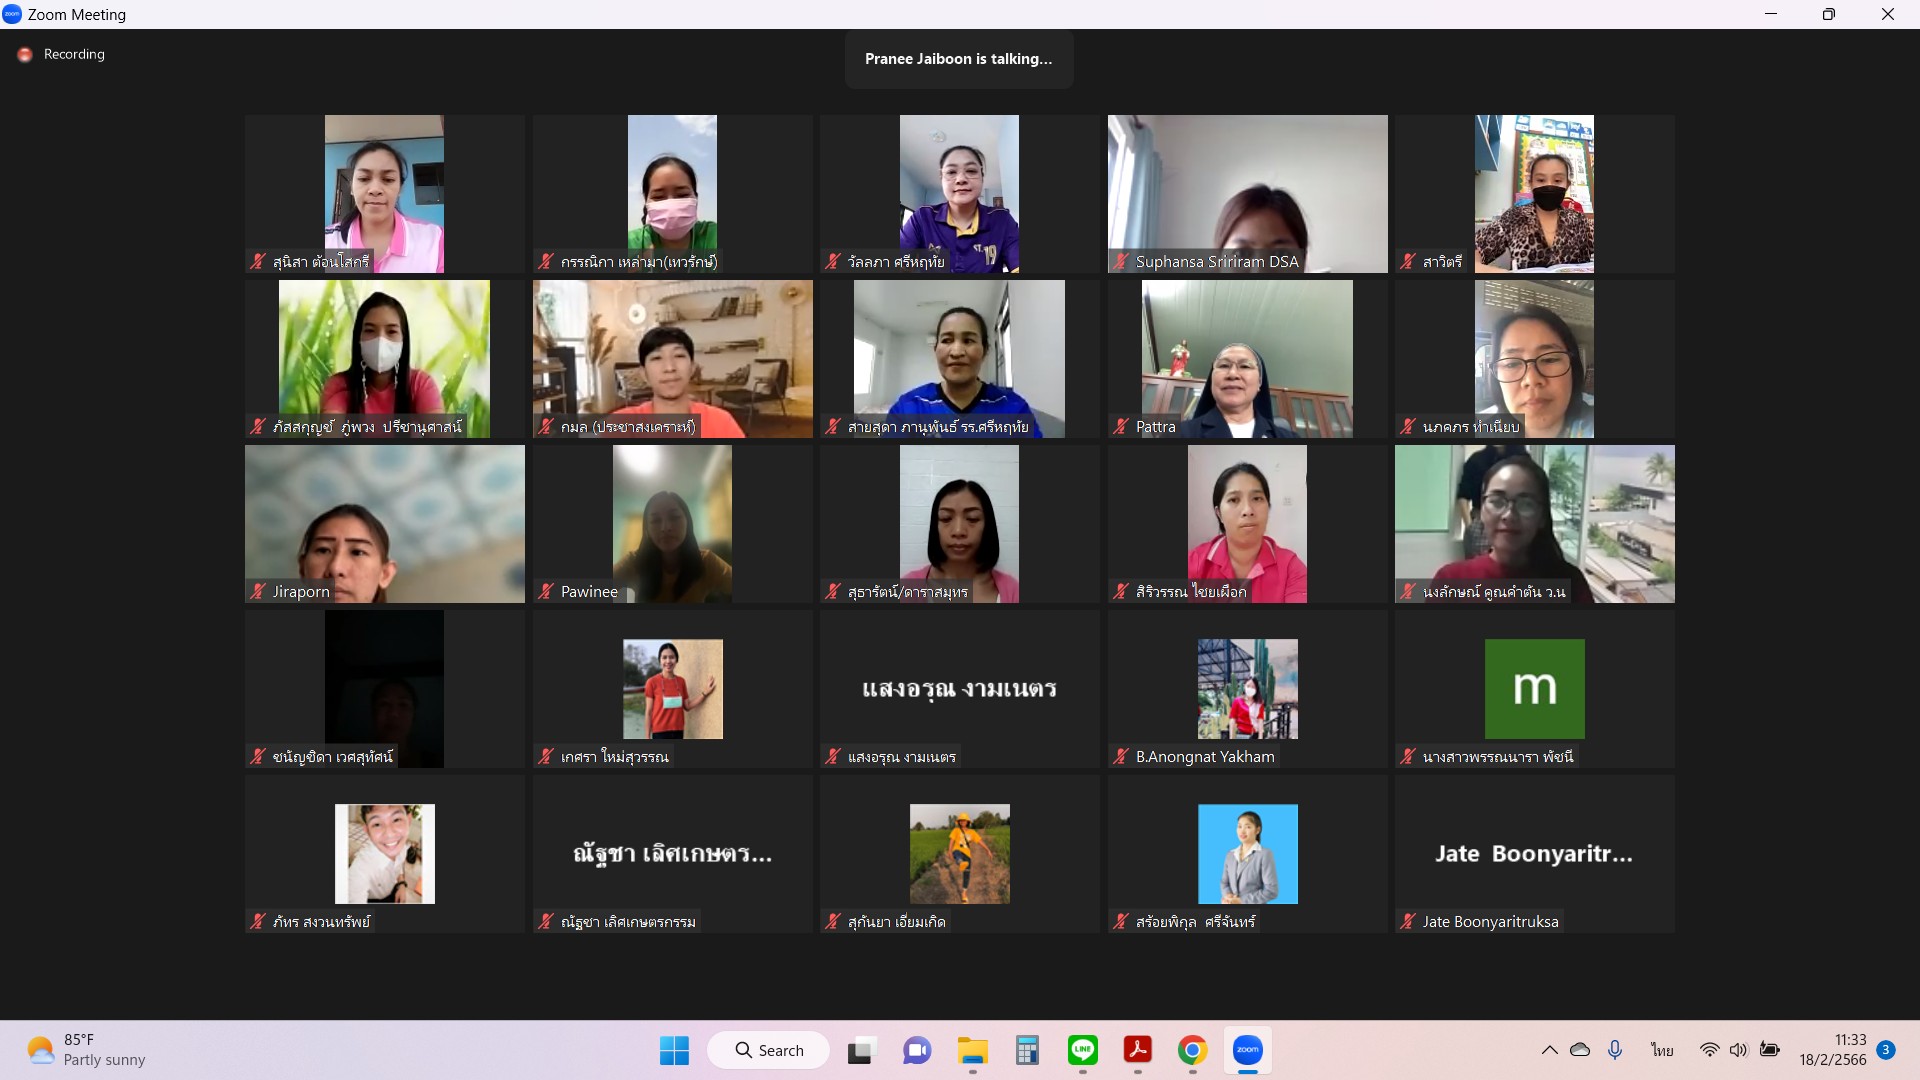Click the Recording indicator icon
Viewport: 1920px width, 1080px height.
[x=25, y=55]
